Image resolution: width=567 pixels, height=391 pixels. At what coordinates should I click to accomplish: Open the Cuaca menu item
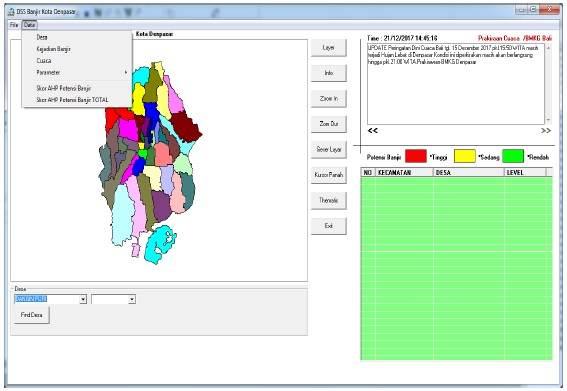43,61
